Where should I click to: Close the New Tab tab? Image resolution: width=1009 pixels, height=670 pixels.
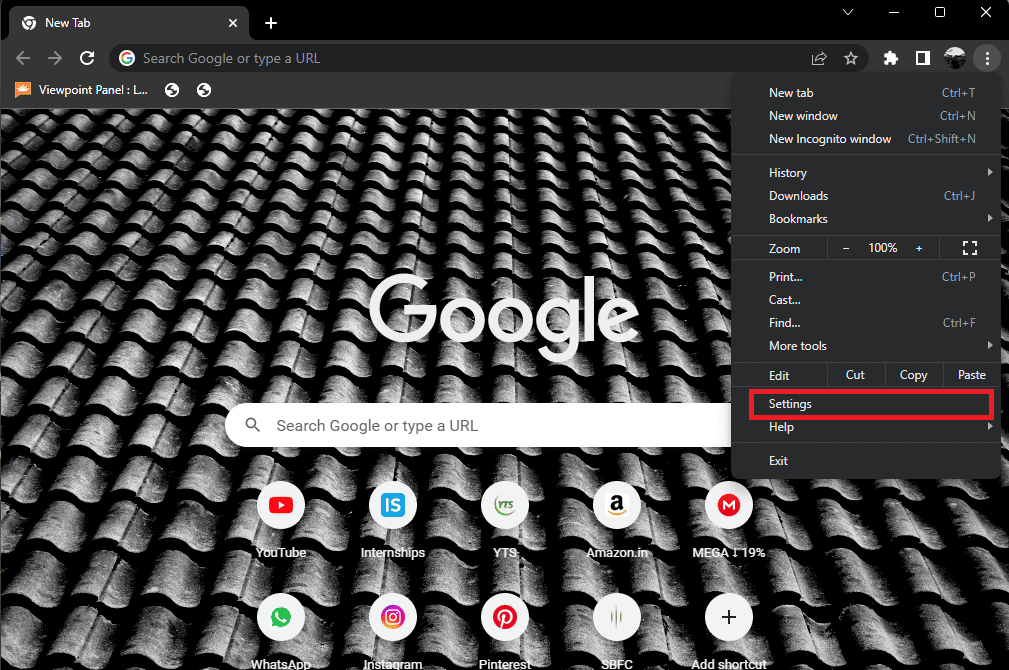(233, 23)
